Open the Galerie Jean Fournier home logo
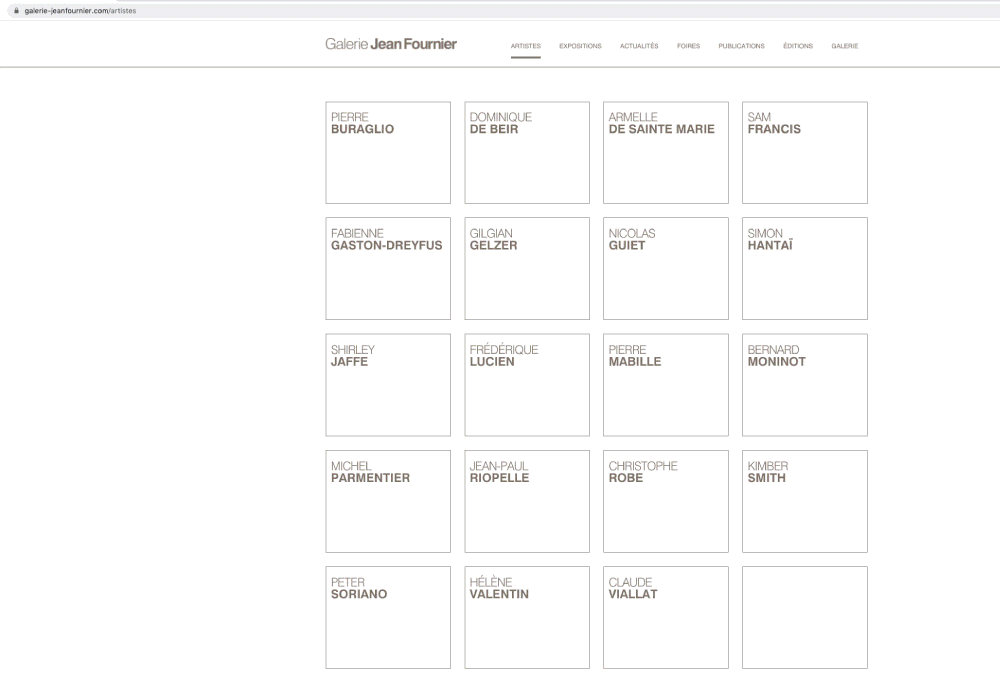The image size is (1000, 700). pyautogui.click(x=391, y=44)
